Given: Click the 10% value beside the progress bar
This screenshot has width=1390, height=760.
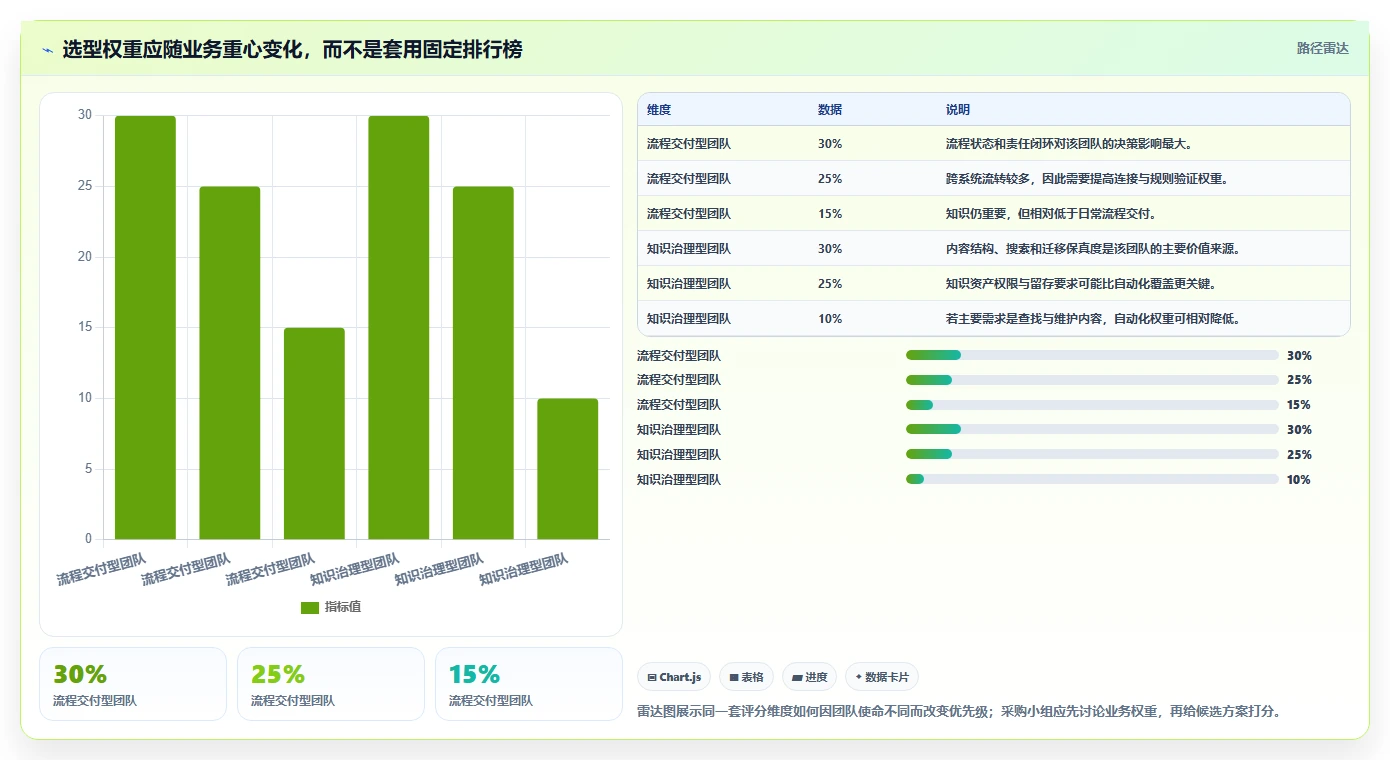Looking at the screenshot, I should click(x=1299, y=480).
